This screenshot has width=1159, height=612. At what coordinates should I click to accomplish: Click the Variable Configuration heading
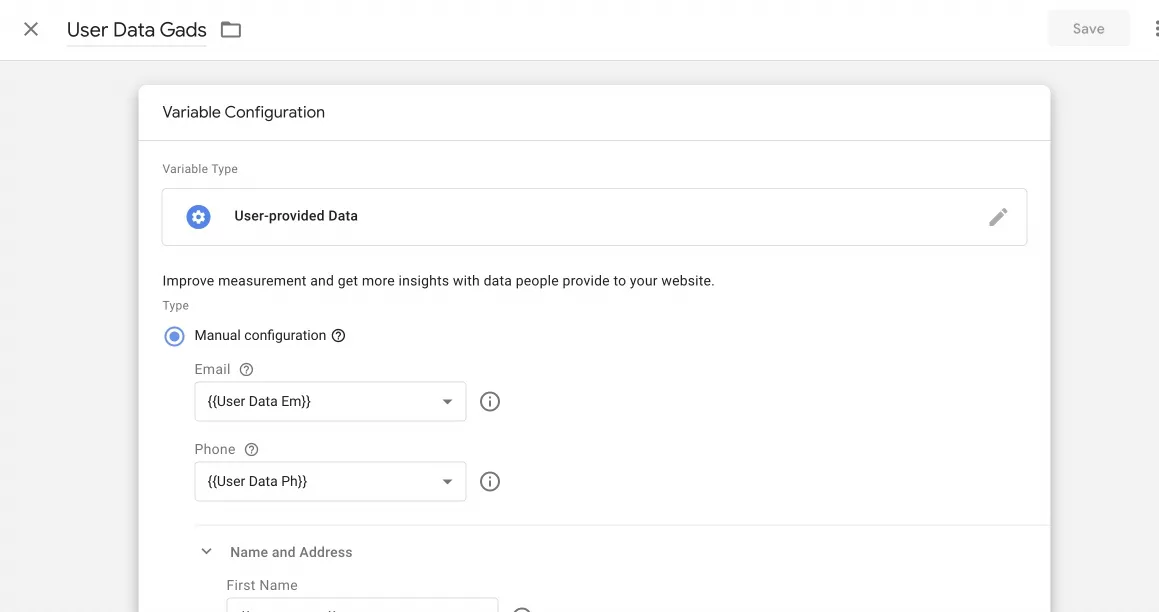(x=244, y=112)
